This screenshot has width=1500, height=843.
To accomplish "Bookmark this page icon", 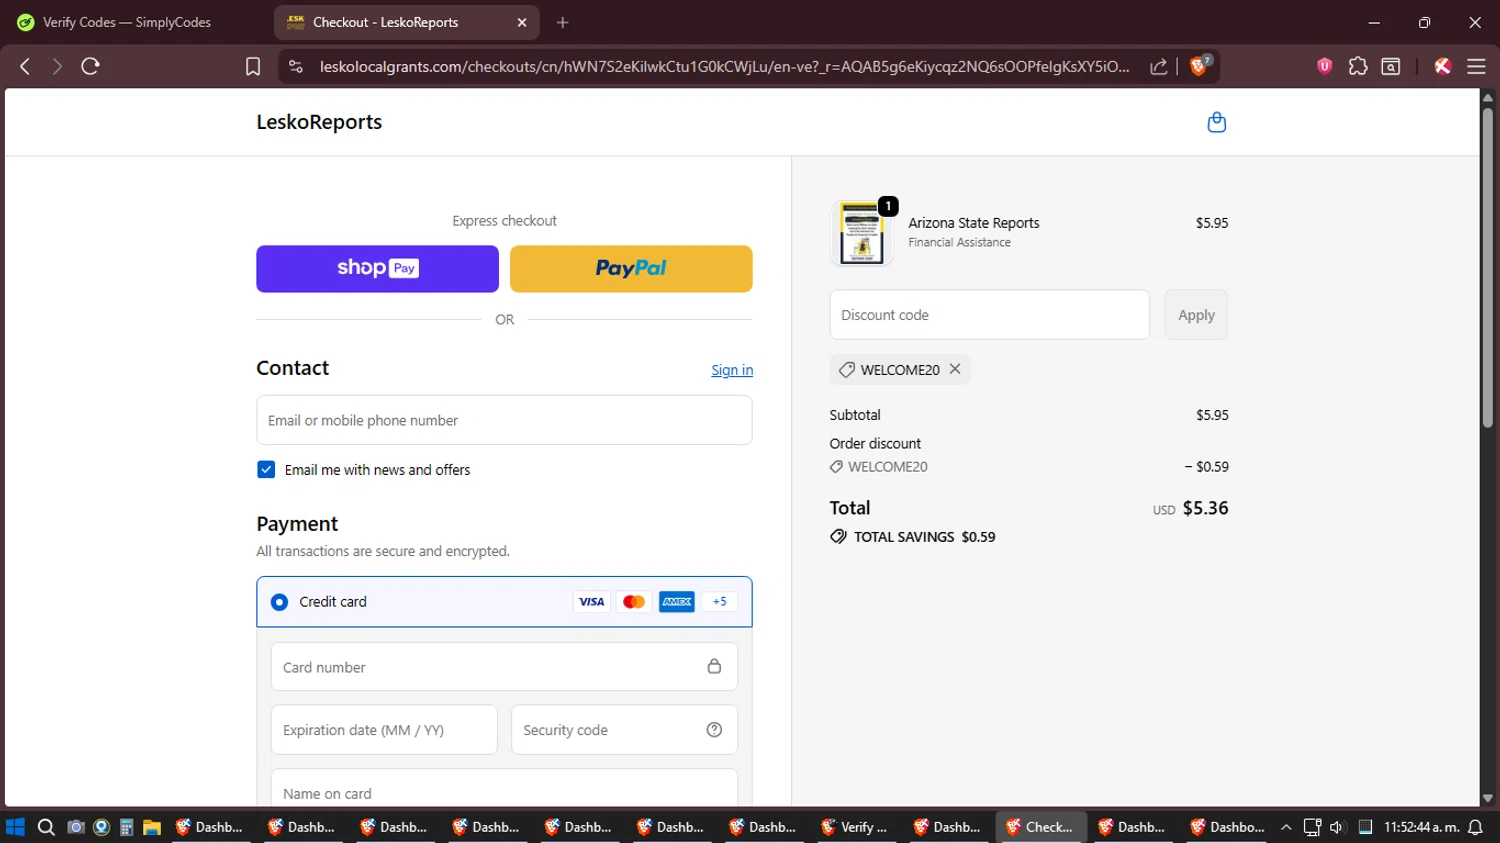I will (x=253, y=66).
